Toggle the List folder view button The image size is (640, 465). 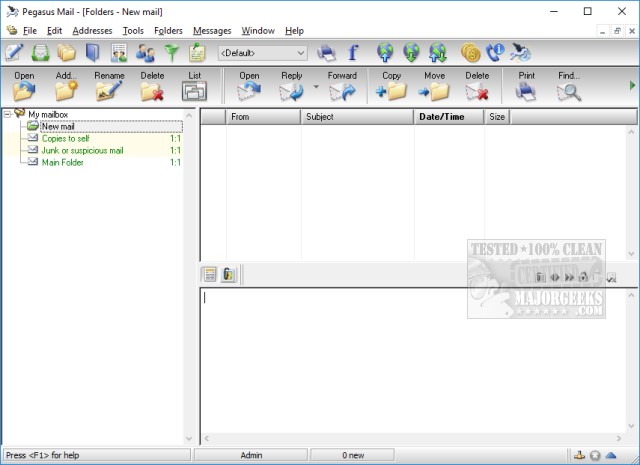tap(194, 91)
